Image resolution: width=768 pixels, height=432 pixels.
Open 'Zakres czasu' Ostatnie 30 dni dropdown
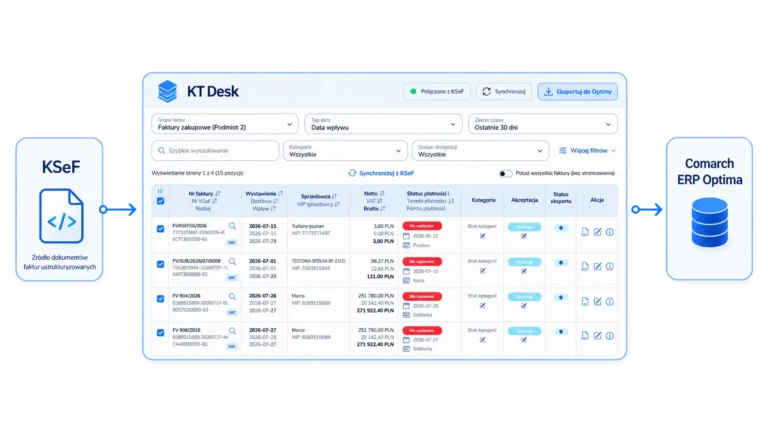coord(543,124)
